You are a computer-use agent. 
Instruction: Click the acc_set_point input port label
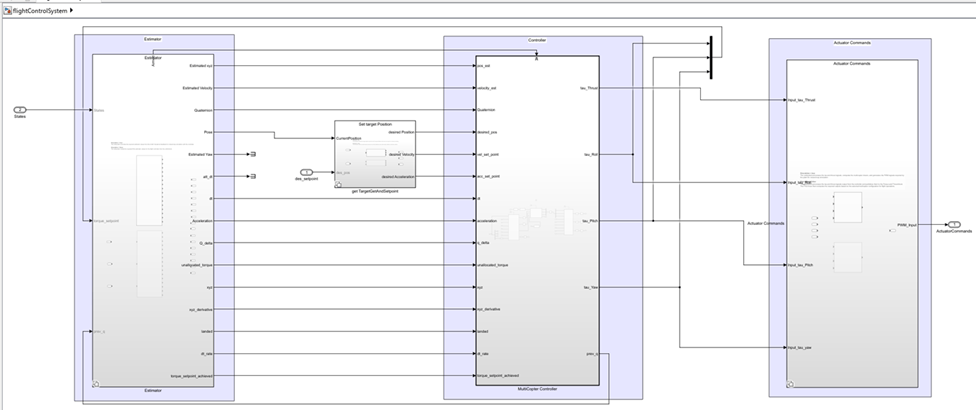tap(488, 177)
